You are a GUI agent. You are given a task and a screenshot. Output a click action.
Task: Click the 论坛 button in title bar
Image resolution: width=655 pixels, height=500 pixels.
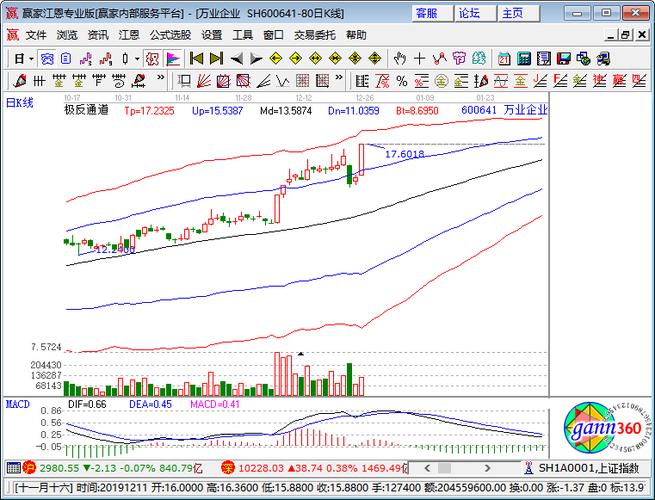pyautogui.click(x=475, y=13)
